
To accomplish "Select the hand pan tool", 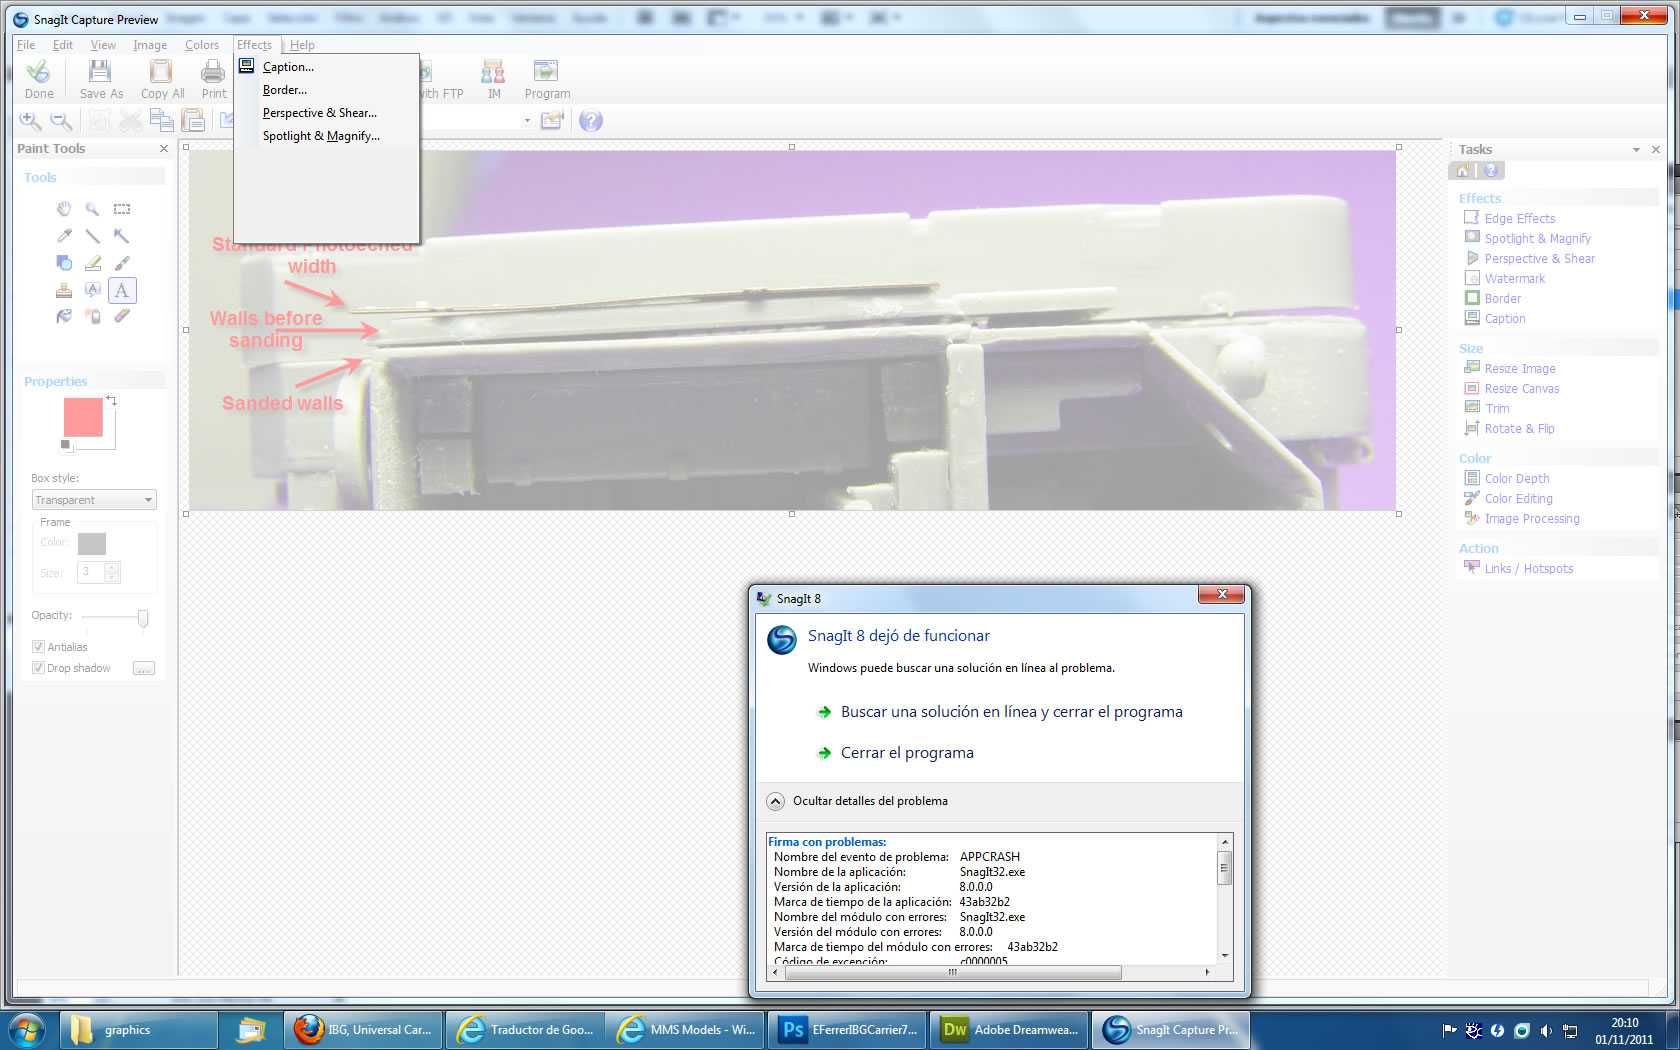I will pyautogui.click(x=64, y=209).
